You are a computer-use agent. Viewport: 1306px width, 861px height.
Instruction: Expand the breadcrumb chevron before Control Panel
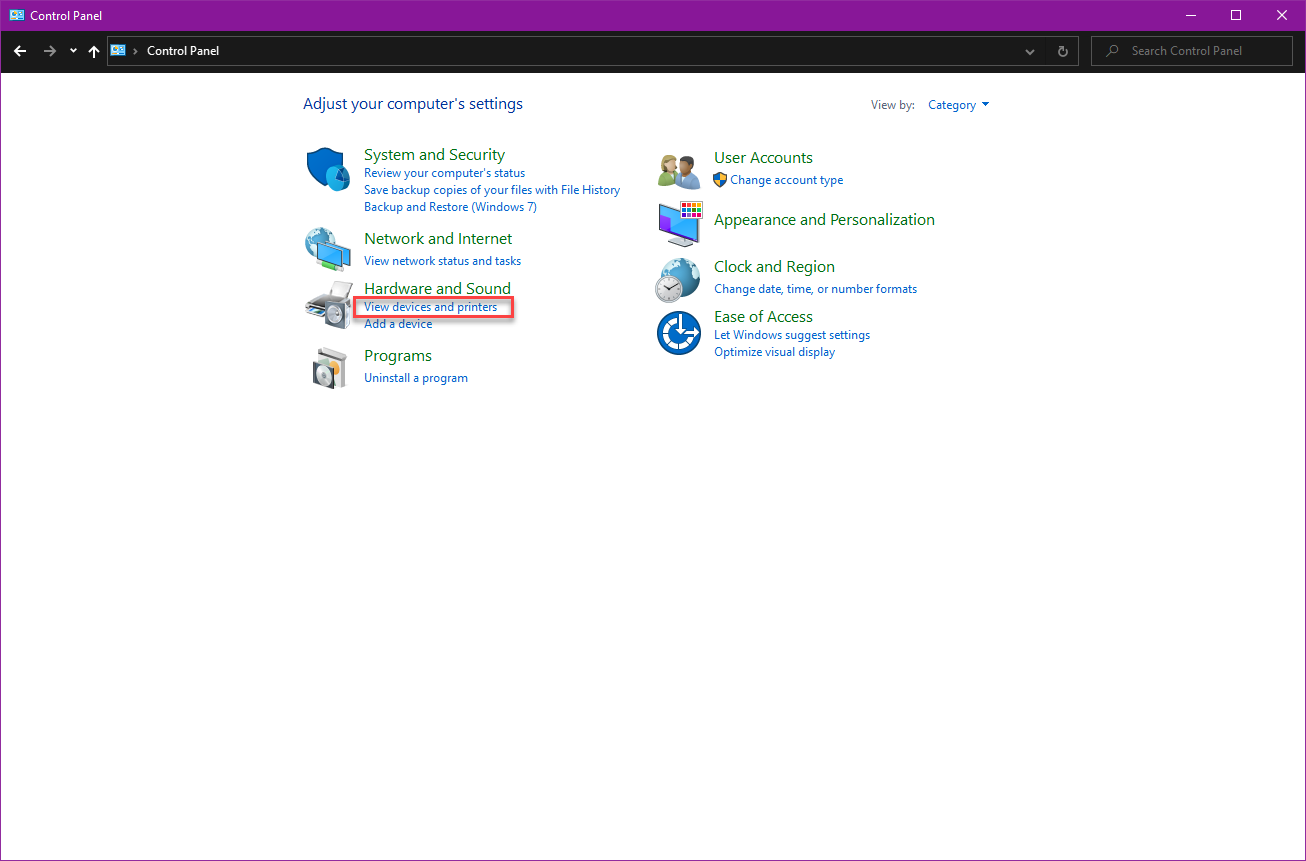pyautogui.click(x=135, y=51)
